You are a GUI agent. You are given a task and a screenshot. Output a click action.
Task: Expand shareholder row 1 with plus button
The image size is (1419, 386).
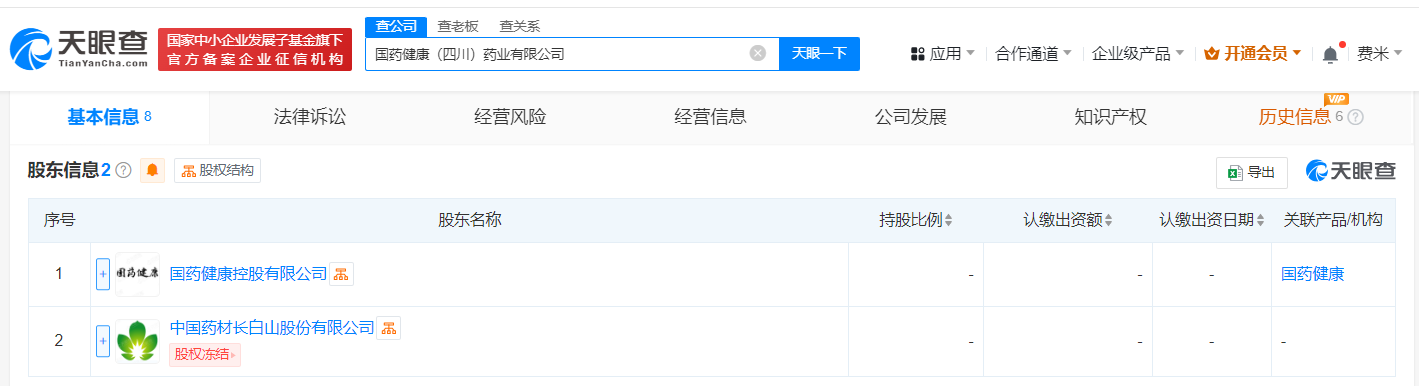point(103,274)
